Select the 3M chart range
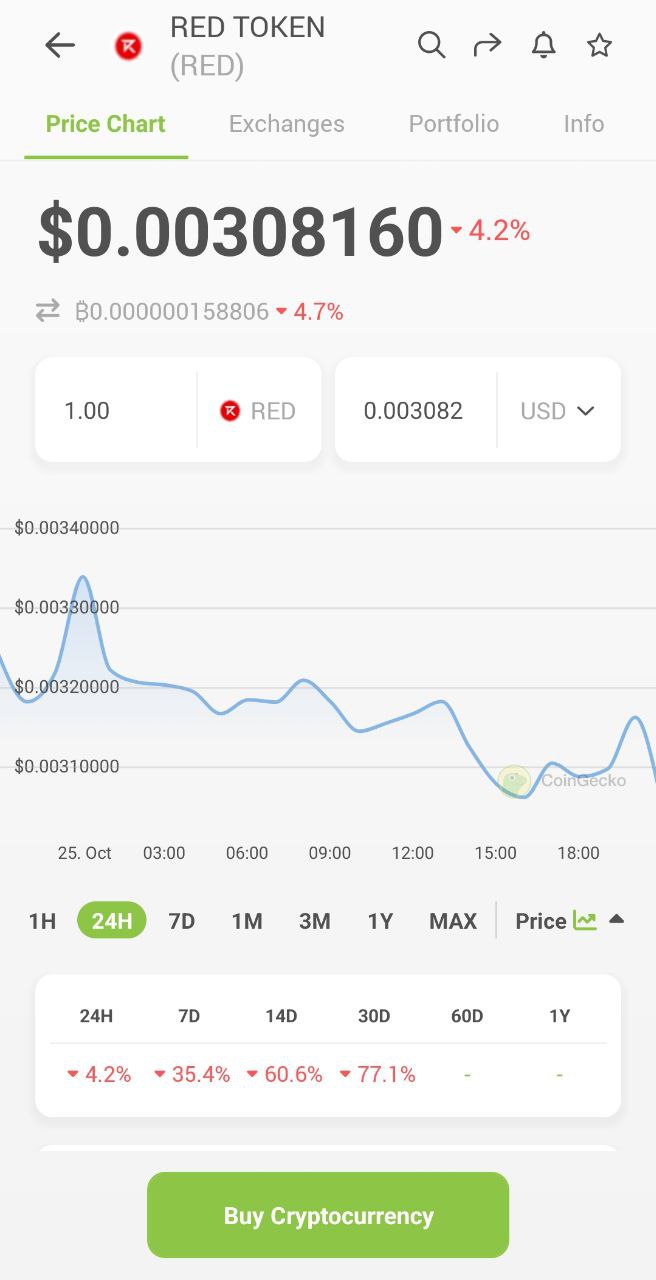656x1280 pixels. (315, 921)
